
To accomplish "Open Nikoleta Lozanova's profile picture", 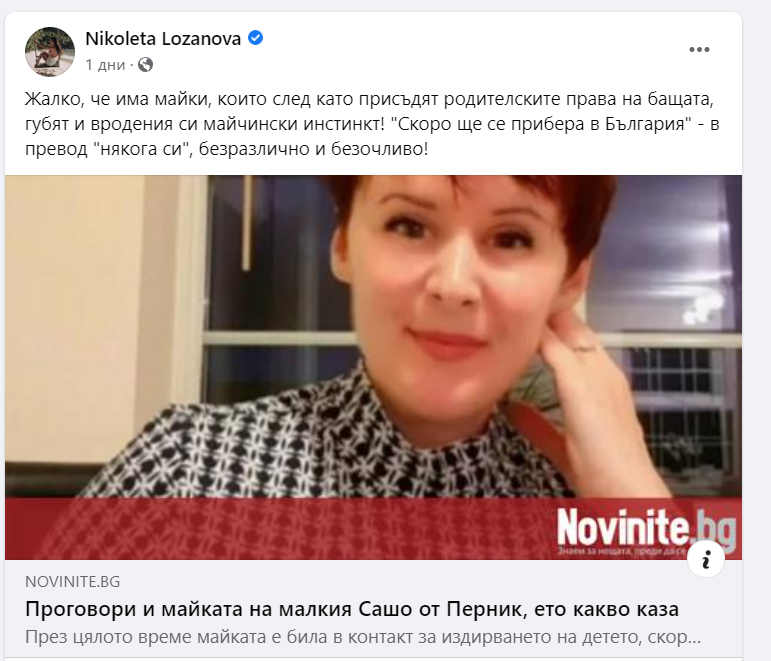I will tap(50, 52).
